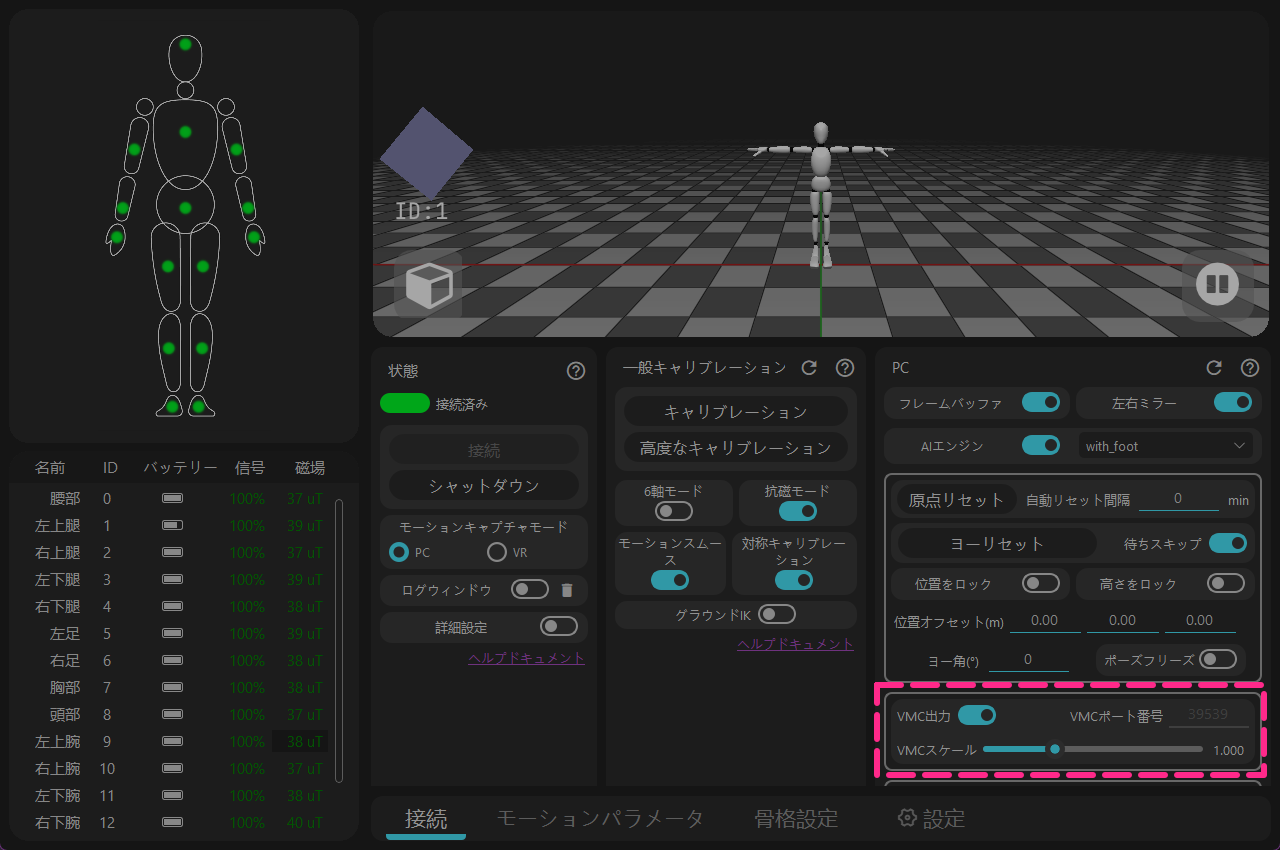Viewport: 1280px width, 850px height.
Task: Click the purple ID:1 diamond marker
Action: click(x=425, y=153)
